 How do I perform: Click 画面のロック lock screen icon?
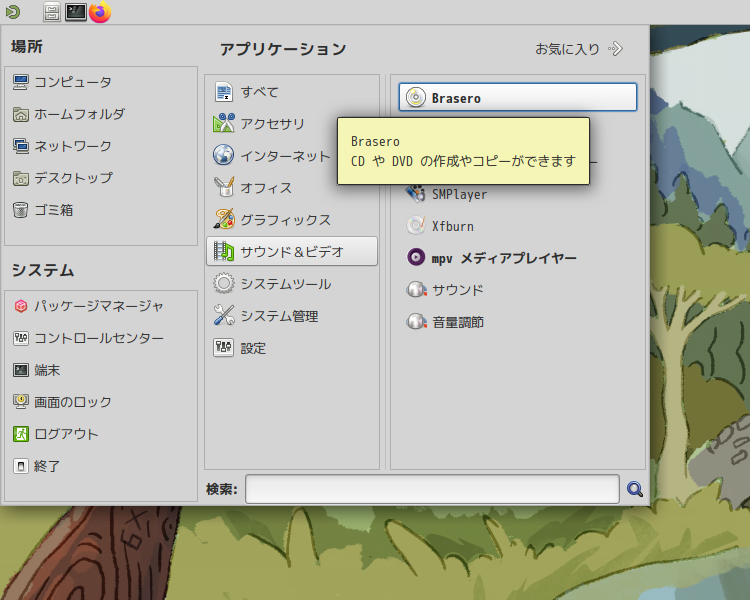21,402
